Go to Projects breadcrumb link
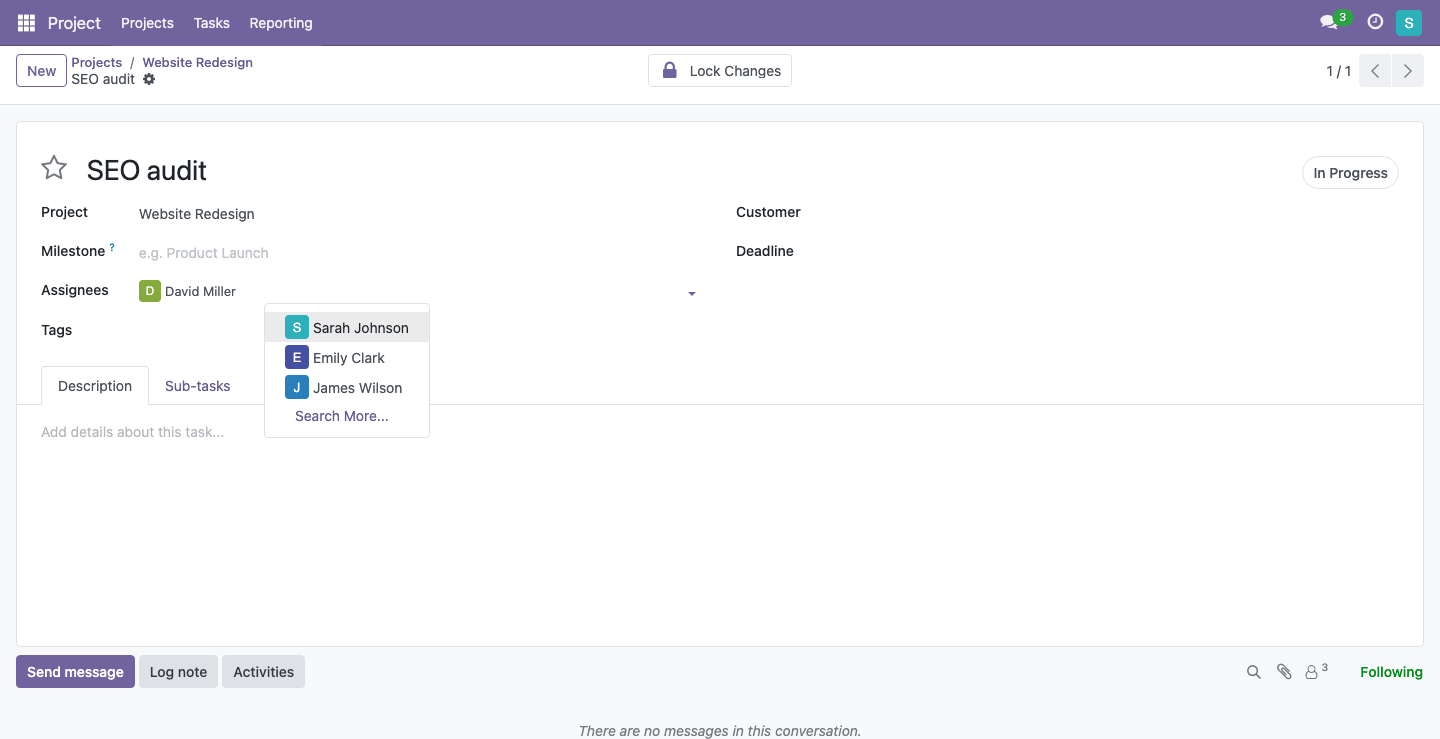1440x739 pixels. 96,62
